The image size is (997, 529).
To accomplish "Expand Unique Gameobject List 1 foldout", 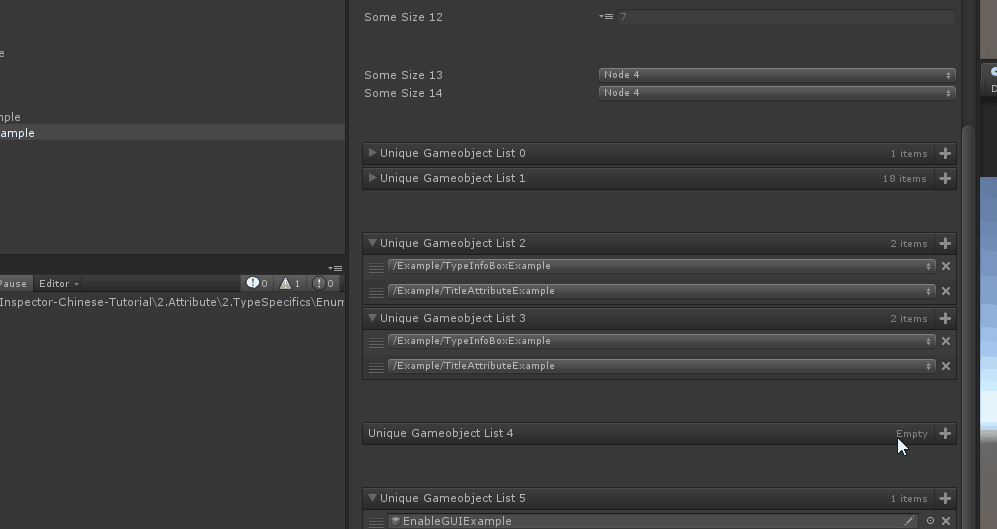I will click(x=373, y=178).
